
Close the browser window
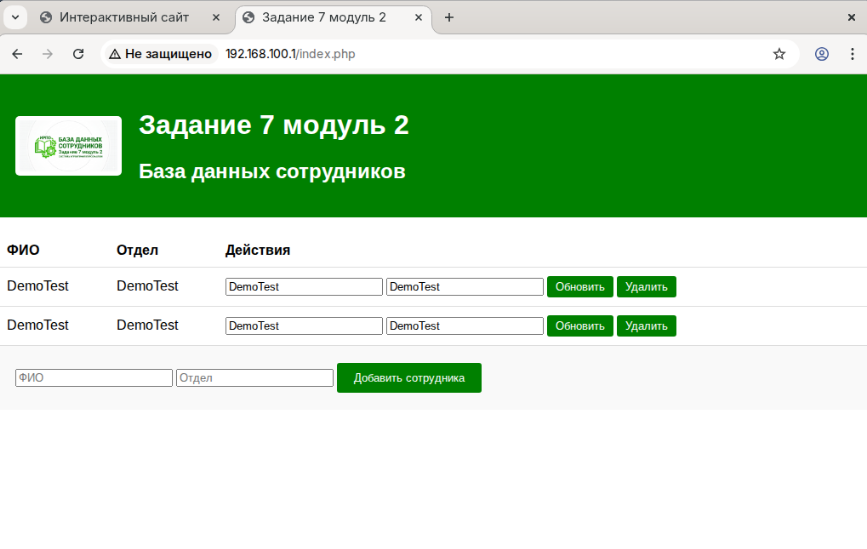point(852,18)
